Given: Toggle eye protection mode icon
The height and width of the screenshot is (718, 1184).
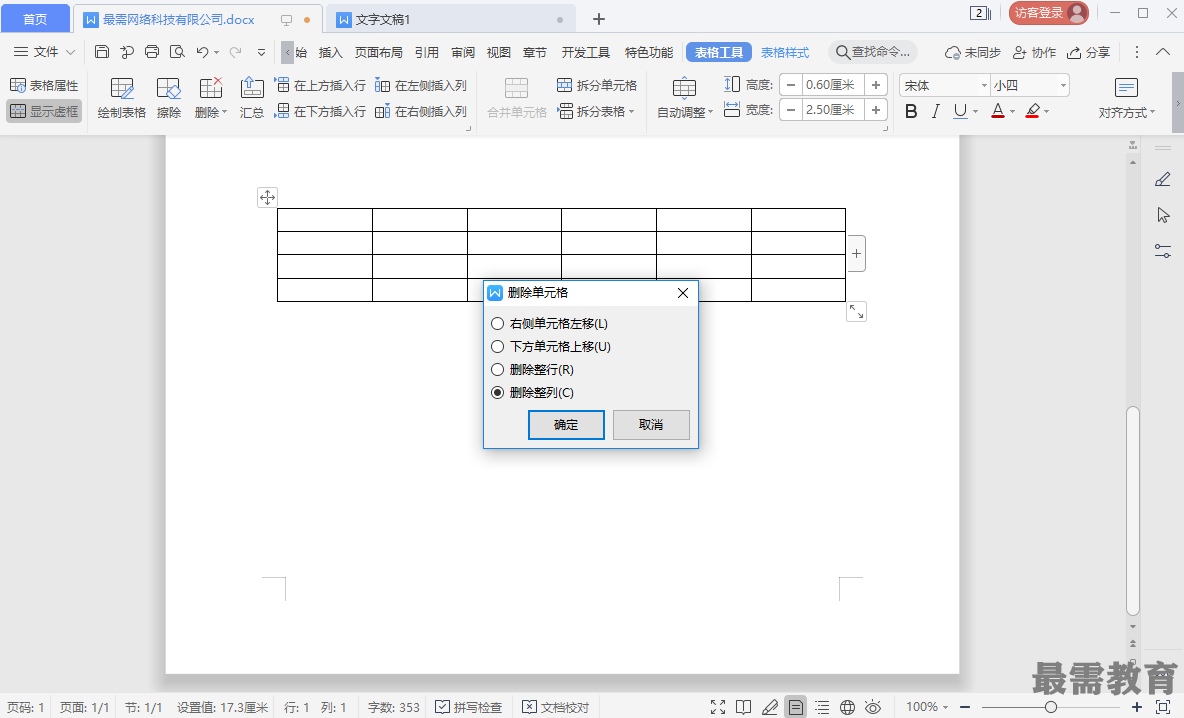Looking at the screenshot, I should coord(873,707).
